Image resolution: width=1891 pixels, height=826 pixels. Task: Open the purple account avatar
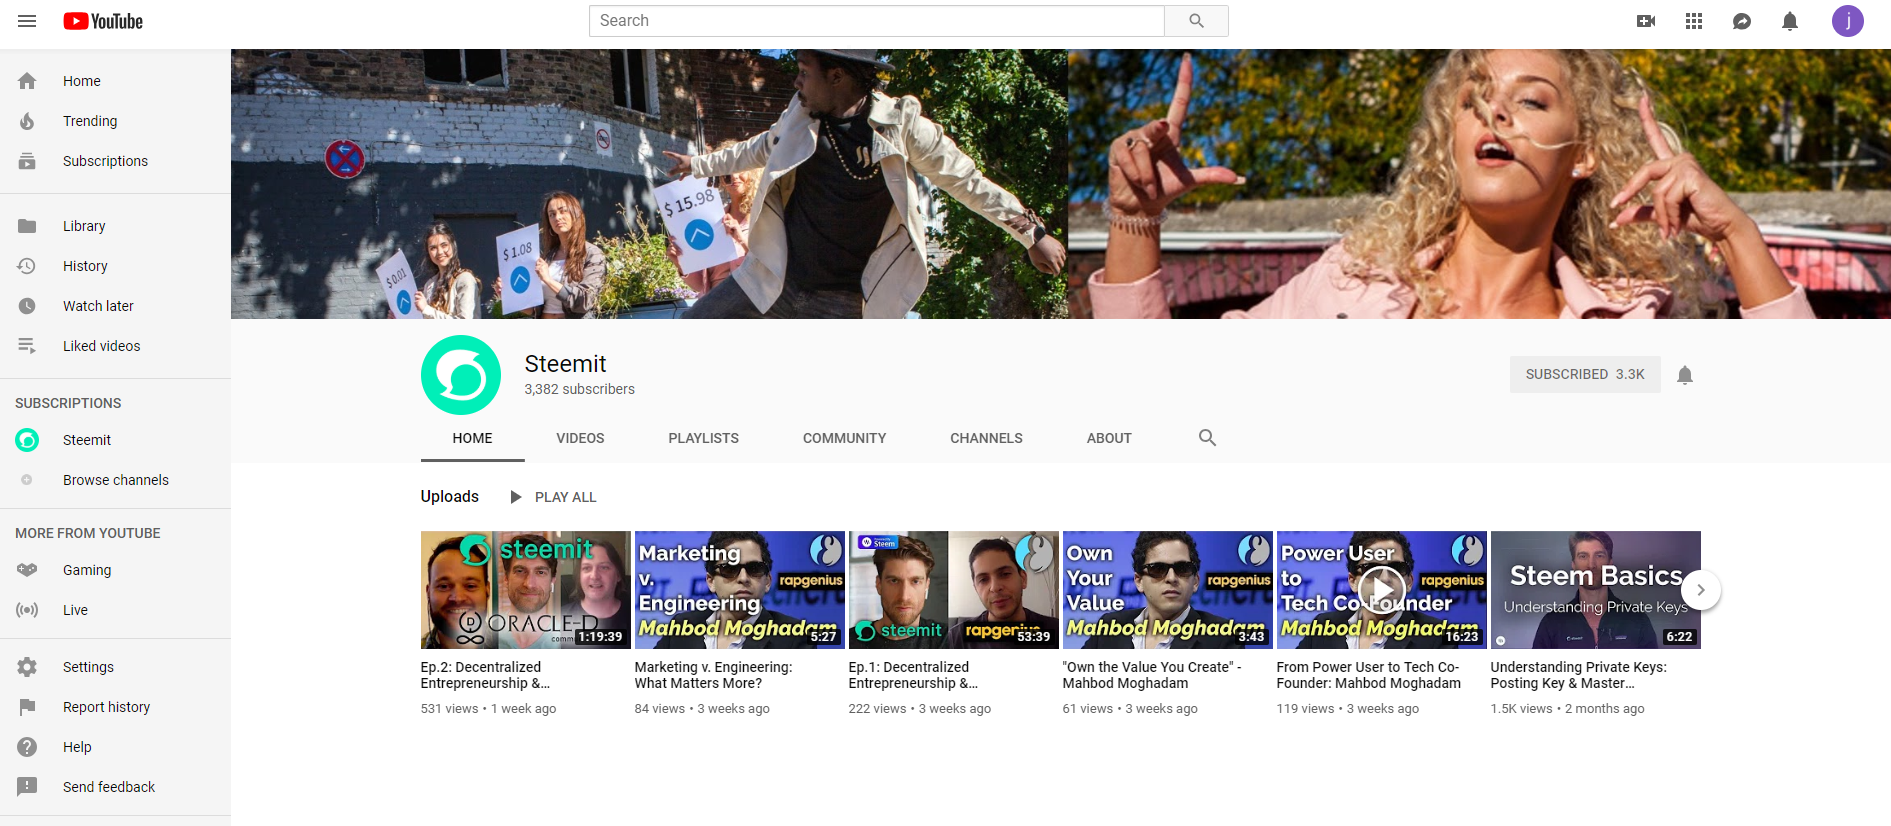click(1847, 21)
